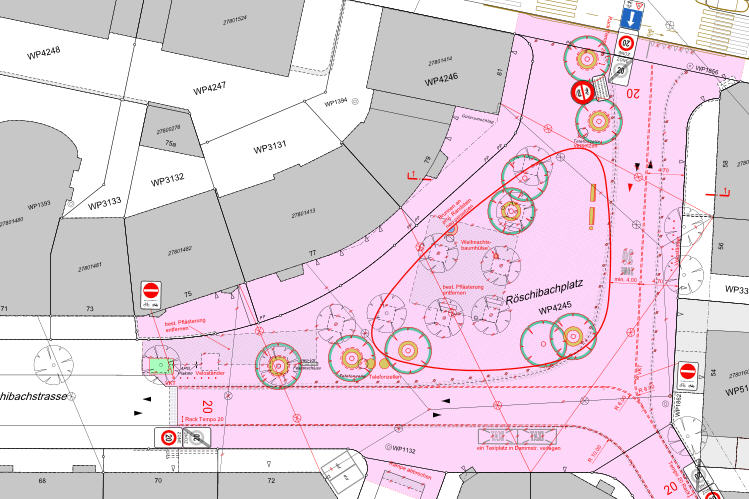Select the no-entry sign beside building 75

coord(151,291)
